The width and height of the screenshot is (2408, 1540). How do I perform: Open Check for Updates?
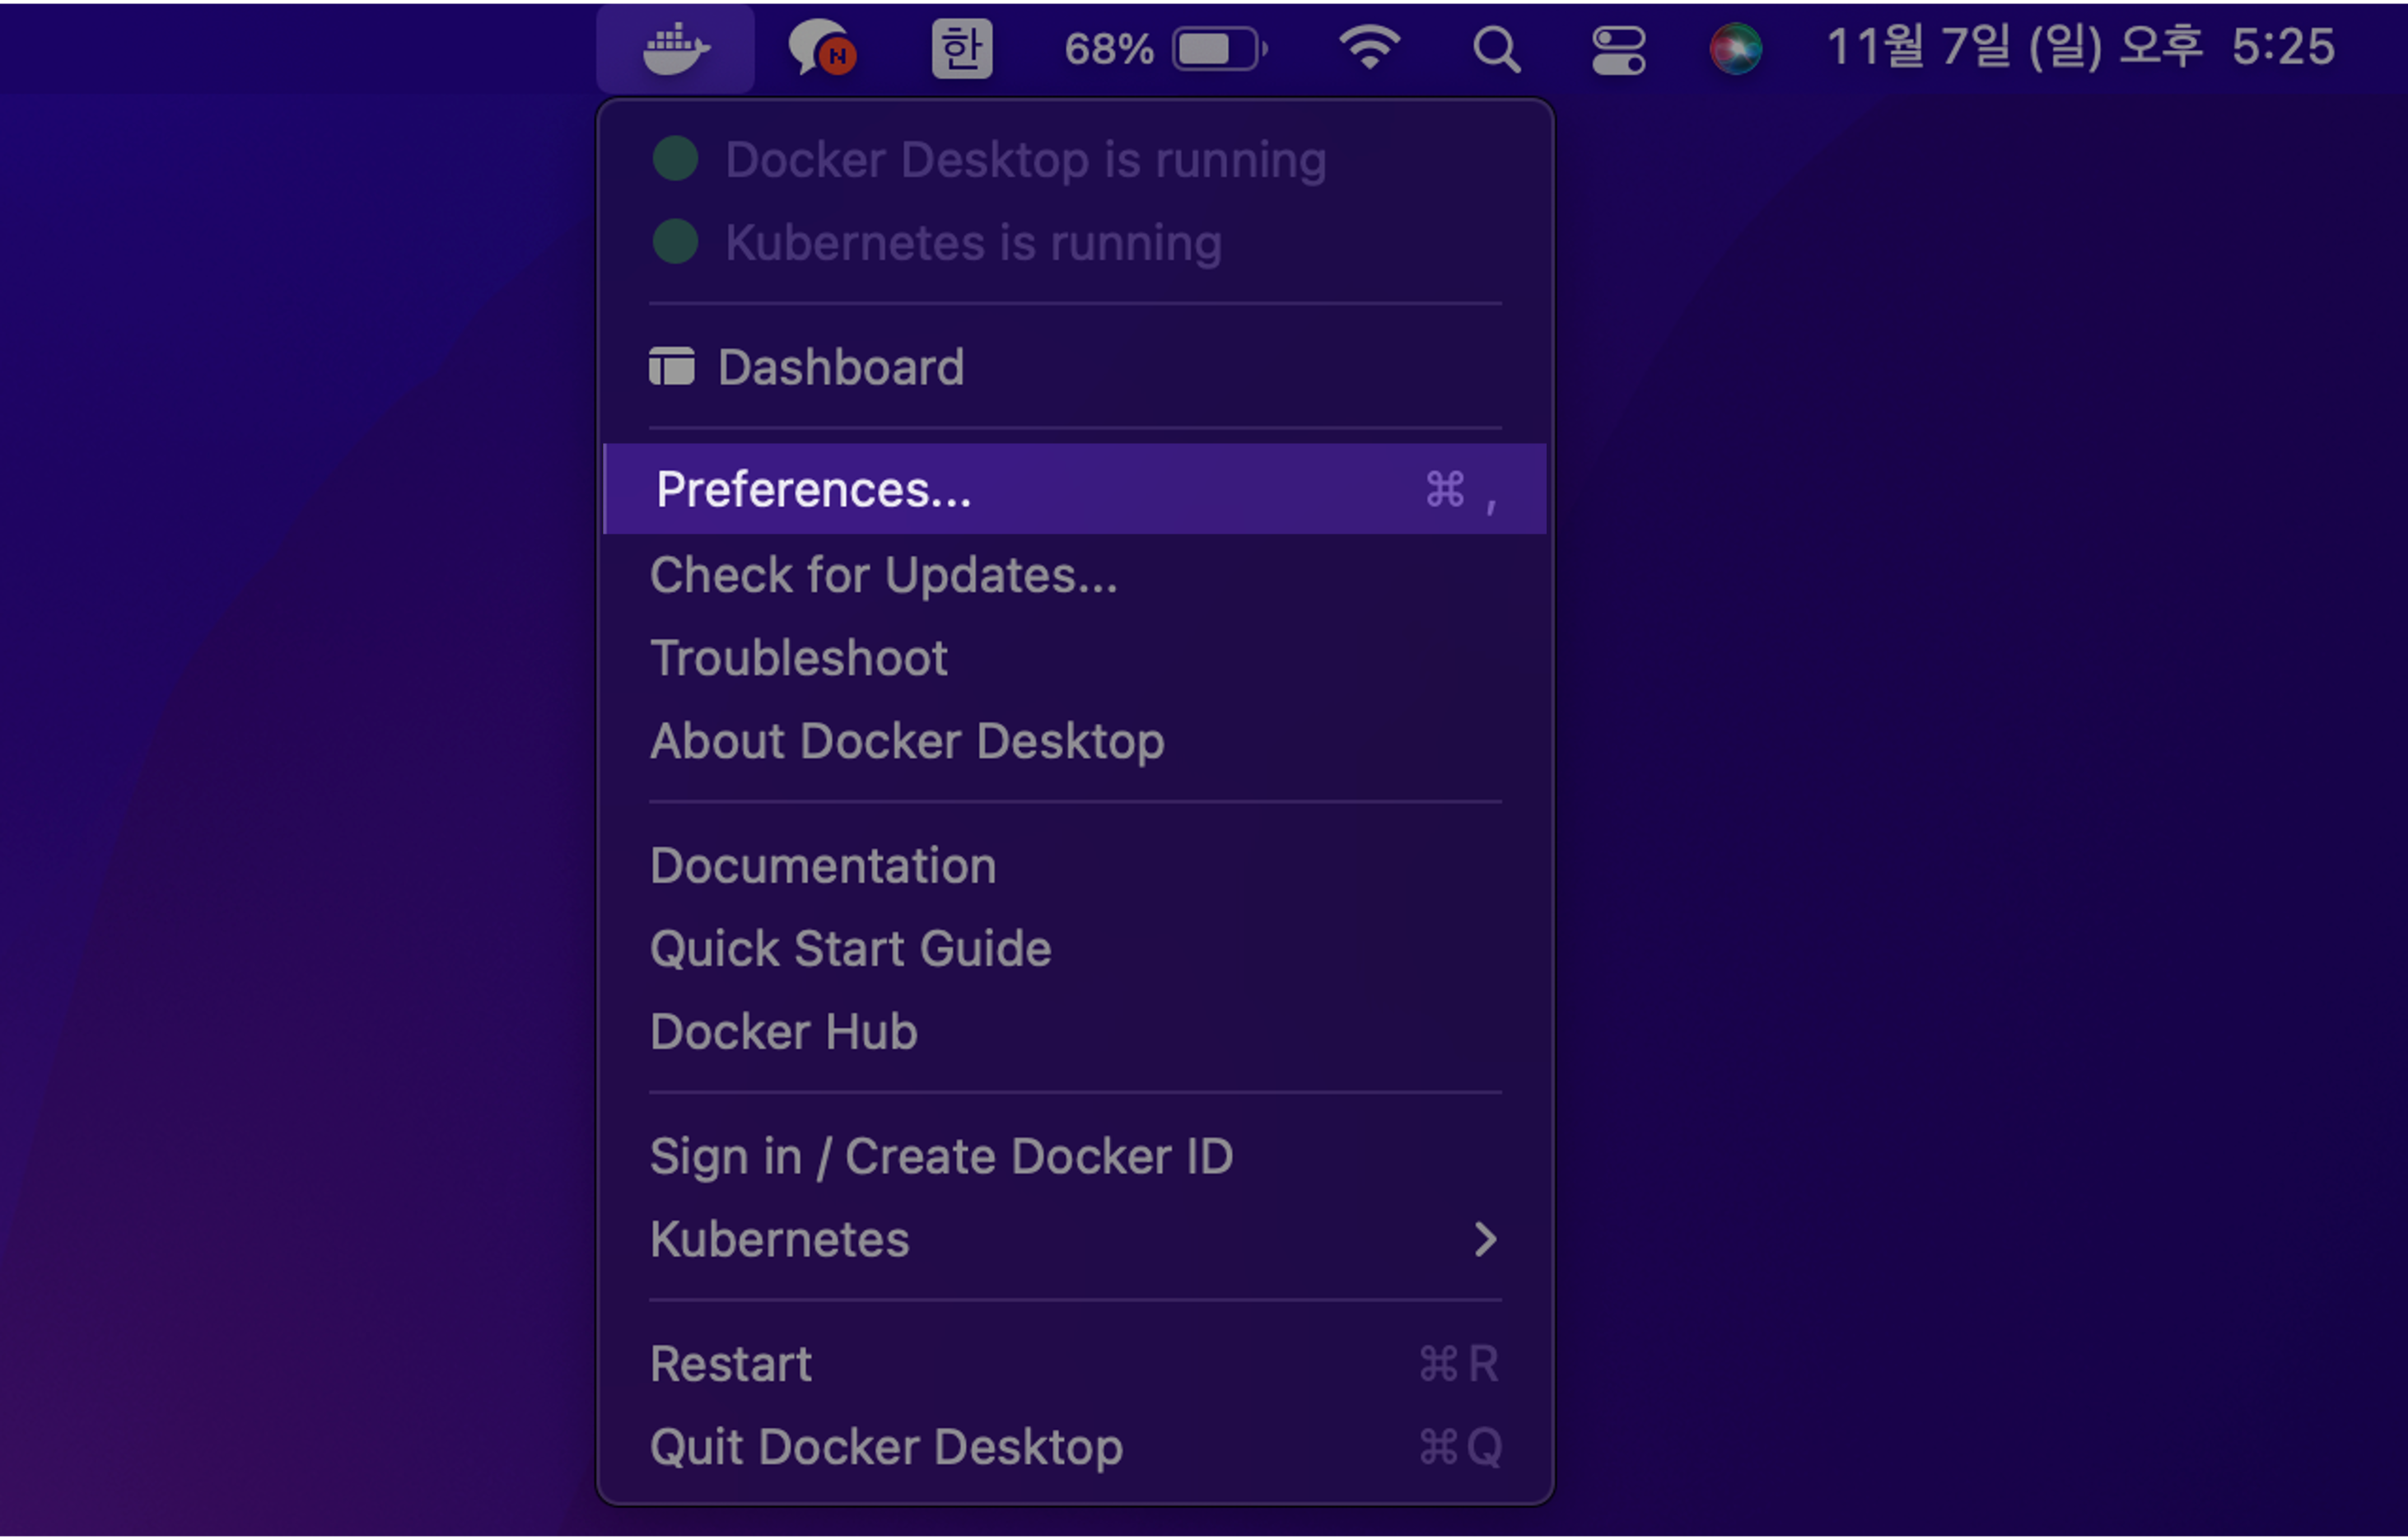(884, 575)
